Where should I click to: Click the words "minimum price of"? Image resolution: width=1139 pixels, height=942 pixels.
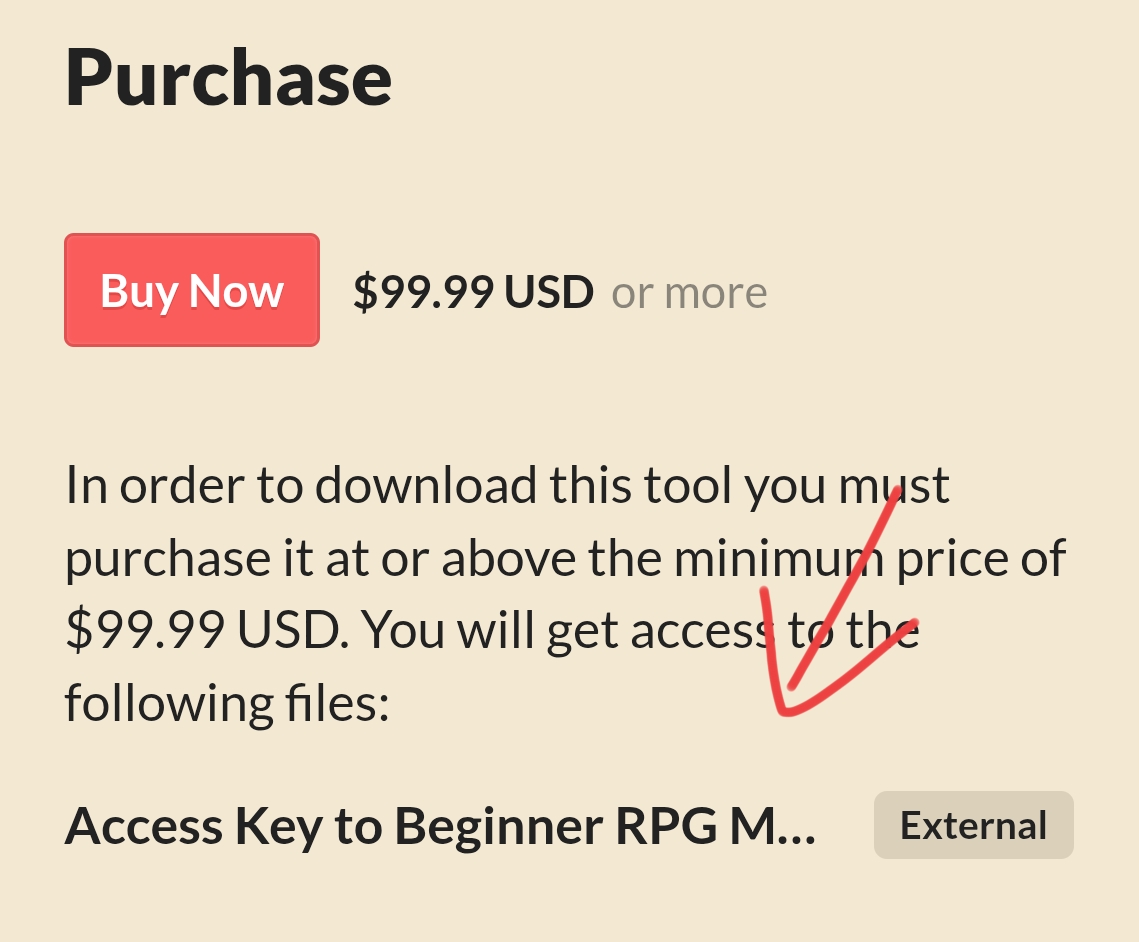coord(870,558)
